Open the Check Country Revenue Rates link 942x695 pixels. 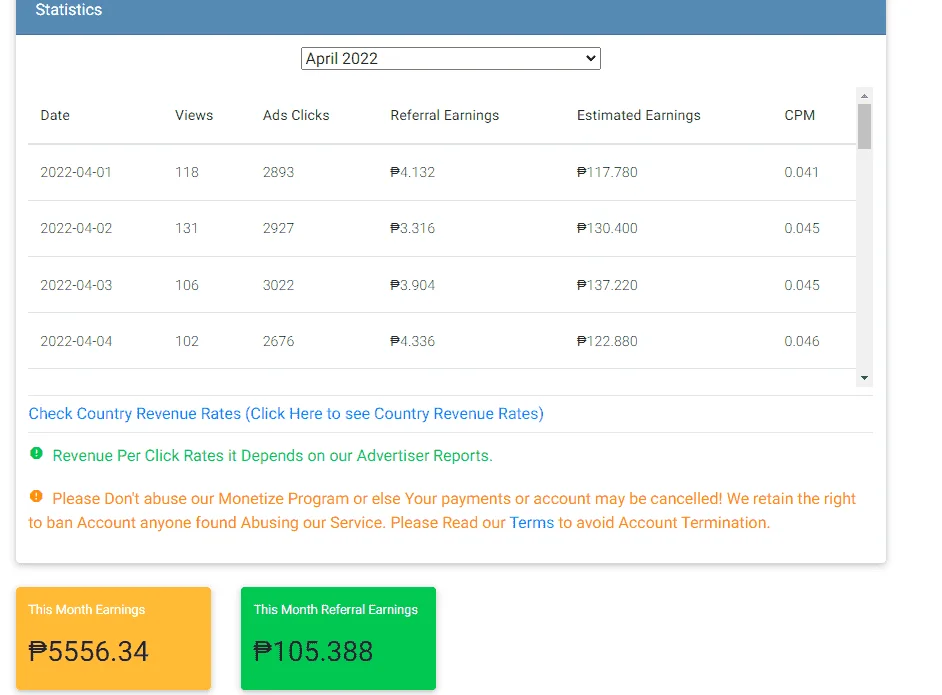tap(286, 413)
